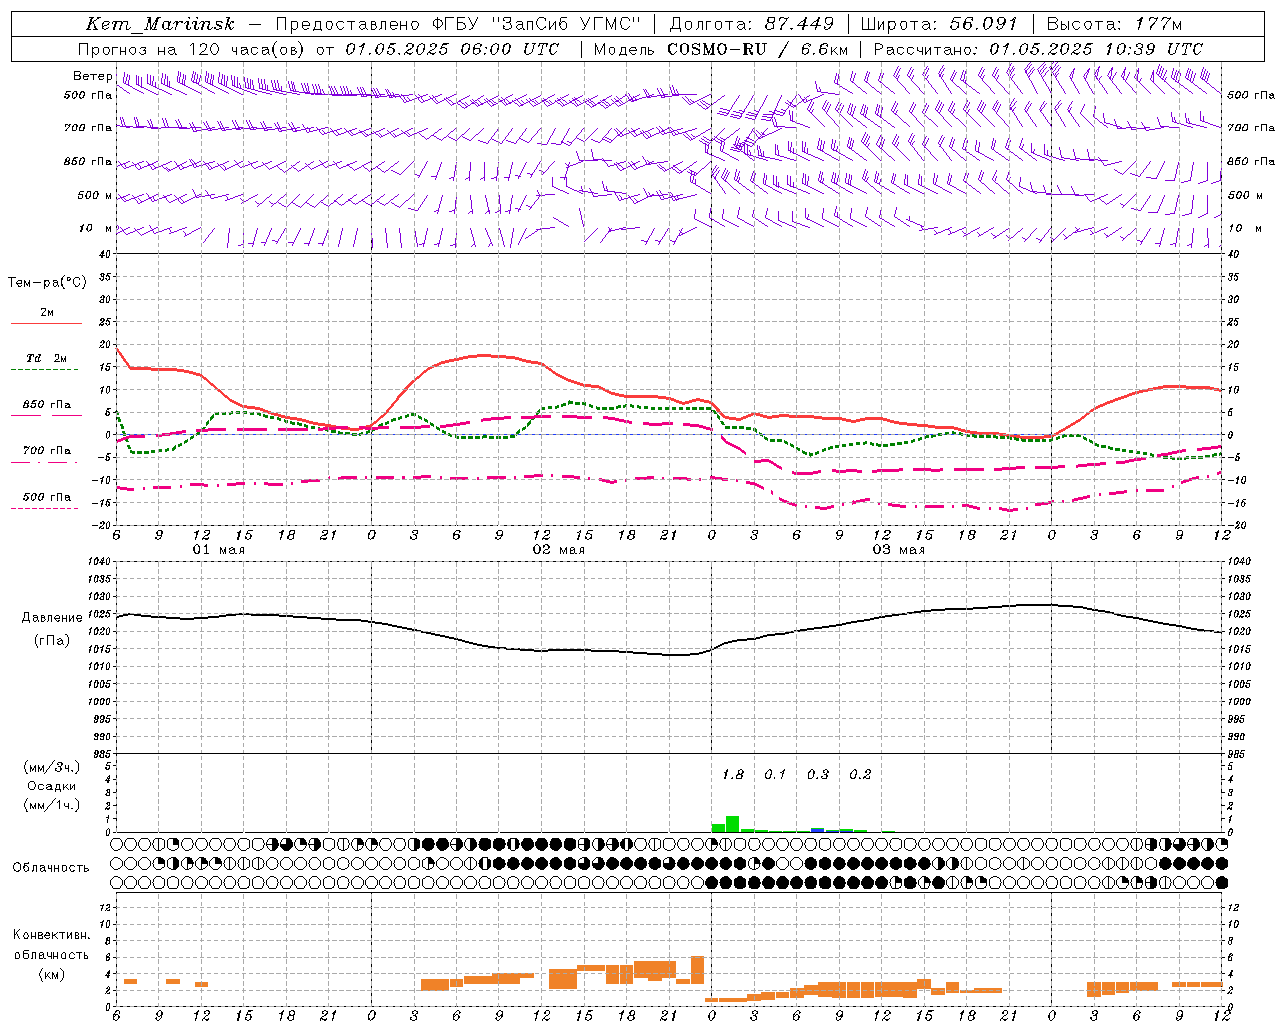Viewport: 1280px width, 1024px height.
Task: Click the 'Td 2м' dew point legend label
Action: (46, 358)
